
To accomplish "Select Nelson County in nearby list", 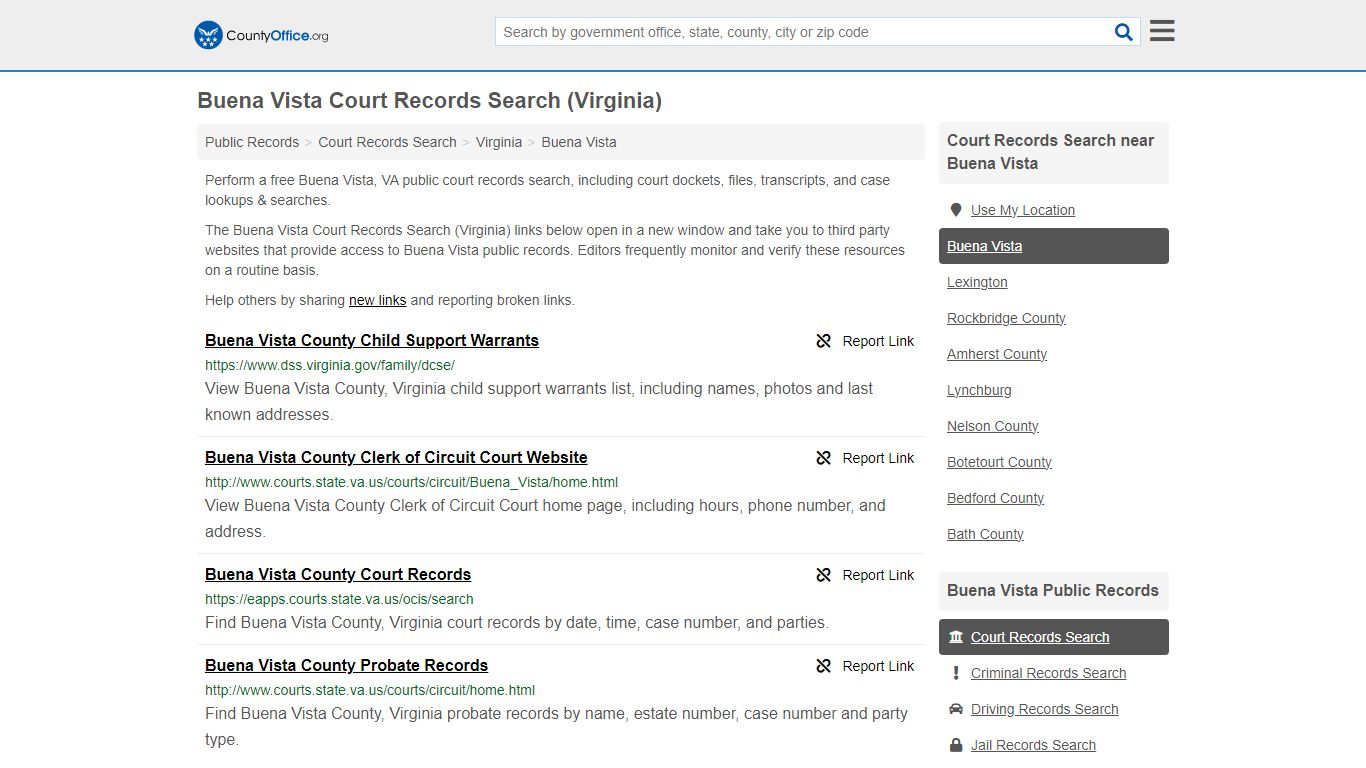I will 993,426.
